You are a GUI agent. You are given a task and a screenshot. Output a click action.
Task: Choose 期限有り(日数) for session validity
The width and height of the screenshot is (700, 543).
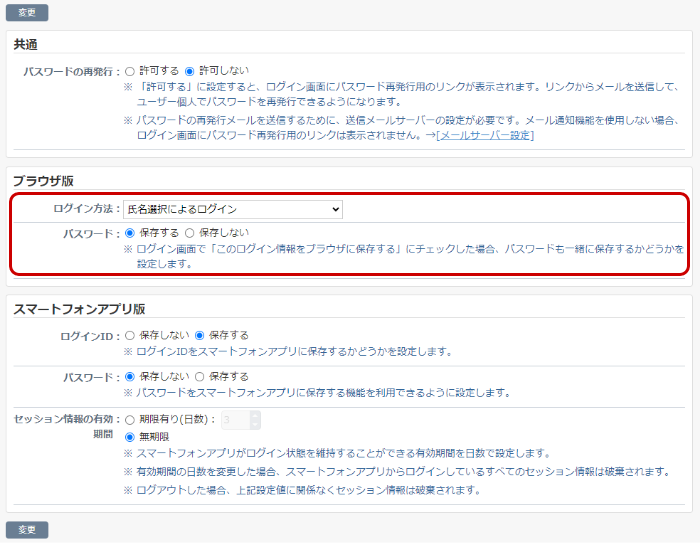tap(130, 420)
